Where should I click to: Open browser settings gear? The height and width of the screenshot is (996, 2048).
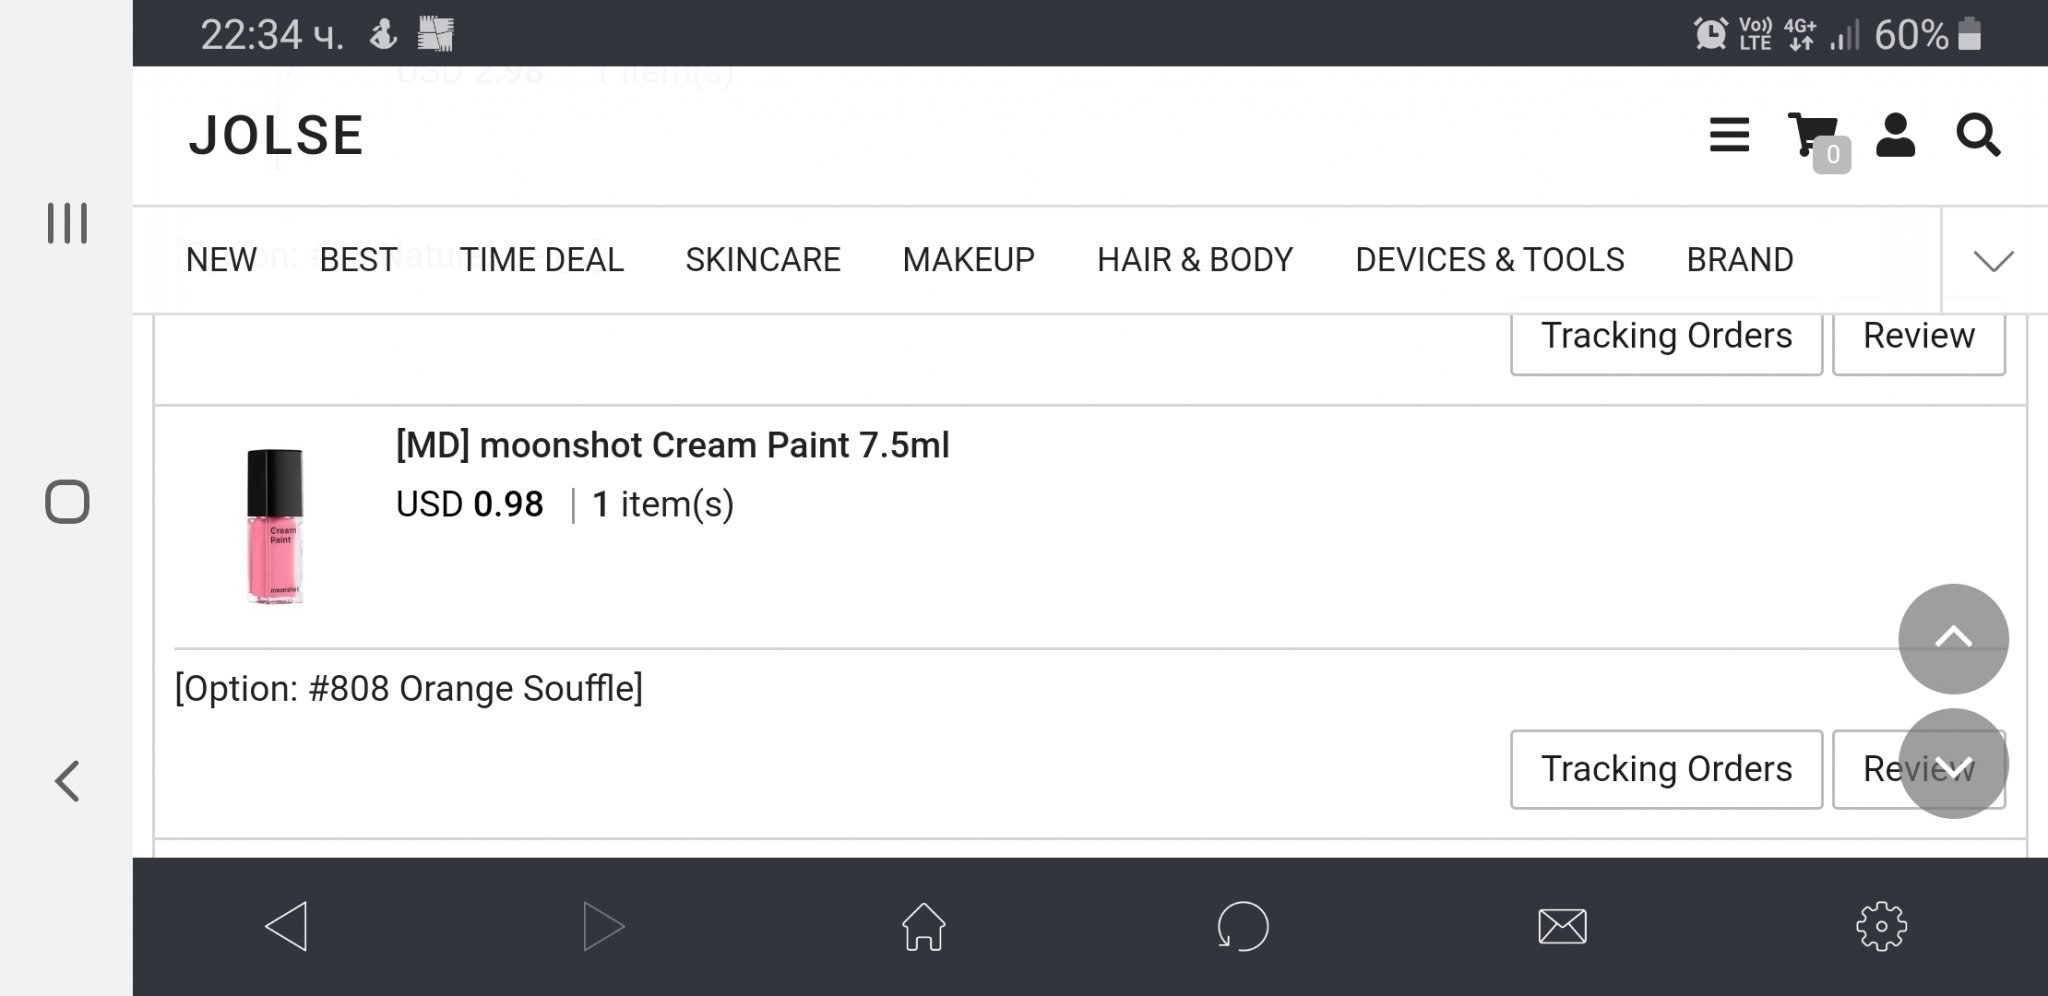pyautogui.click(x=1881, y=926)
